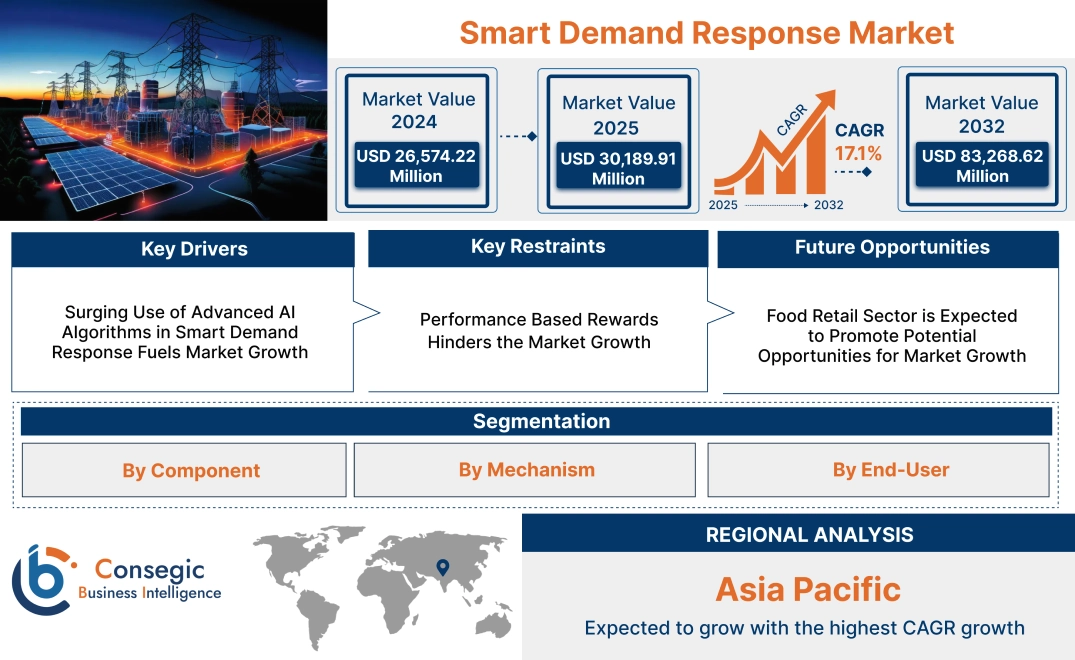Collapse the Regional Analysis section

click(810, 534)
